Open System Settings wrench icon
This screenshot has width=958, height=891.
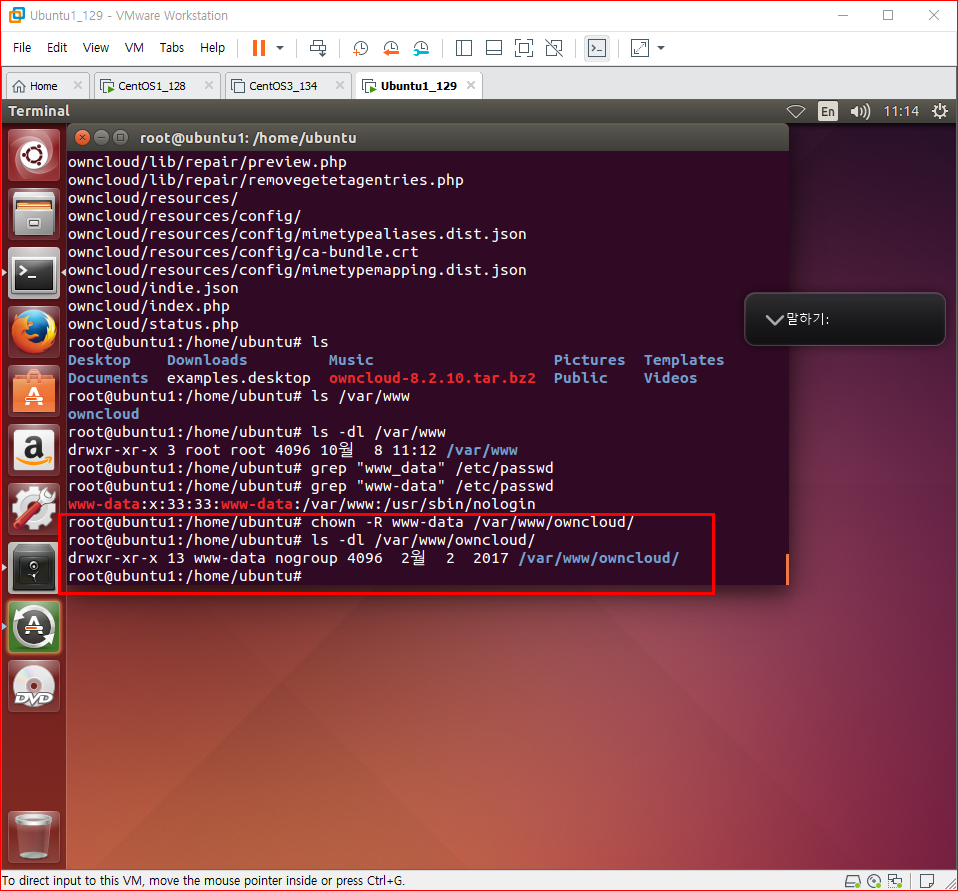click(x=34, y=509)
